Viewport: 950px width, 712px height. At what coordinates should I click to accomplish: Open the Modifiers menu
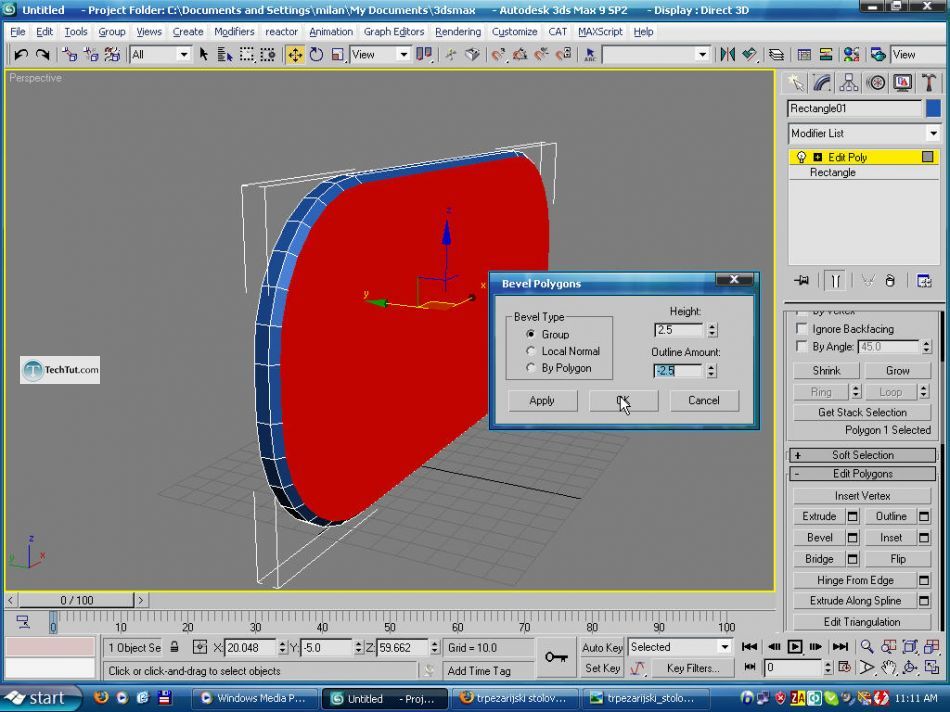click(x=234, y=32)
